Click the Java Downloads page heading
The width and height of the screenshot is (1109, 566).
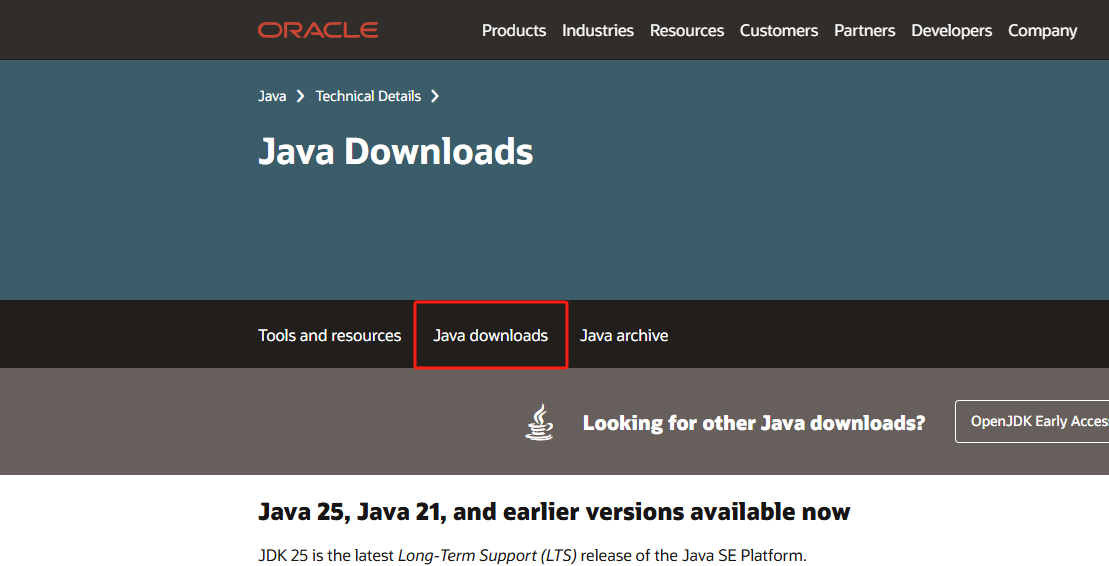coord(395,151)
